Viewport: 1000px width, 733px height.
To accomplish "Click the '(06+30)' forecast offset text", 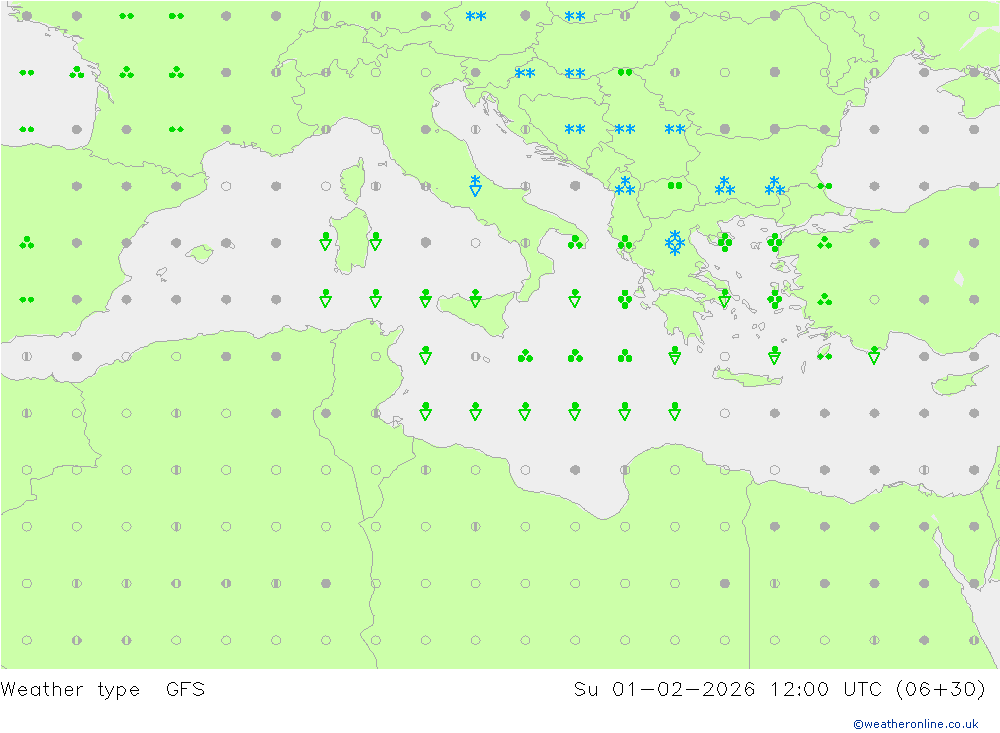I will pos(941,689).
